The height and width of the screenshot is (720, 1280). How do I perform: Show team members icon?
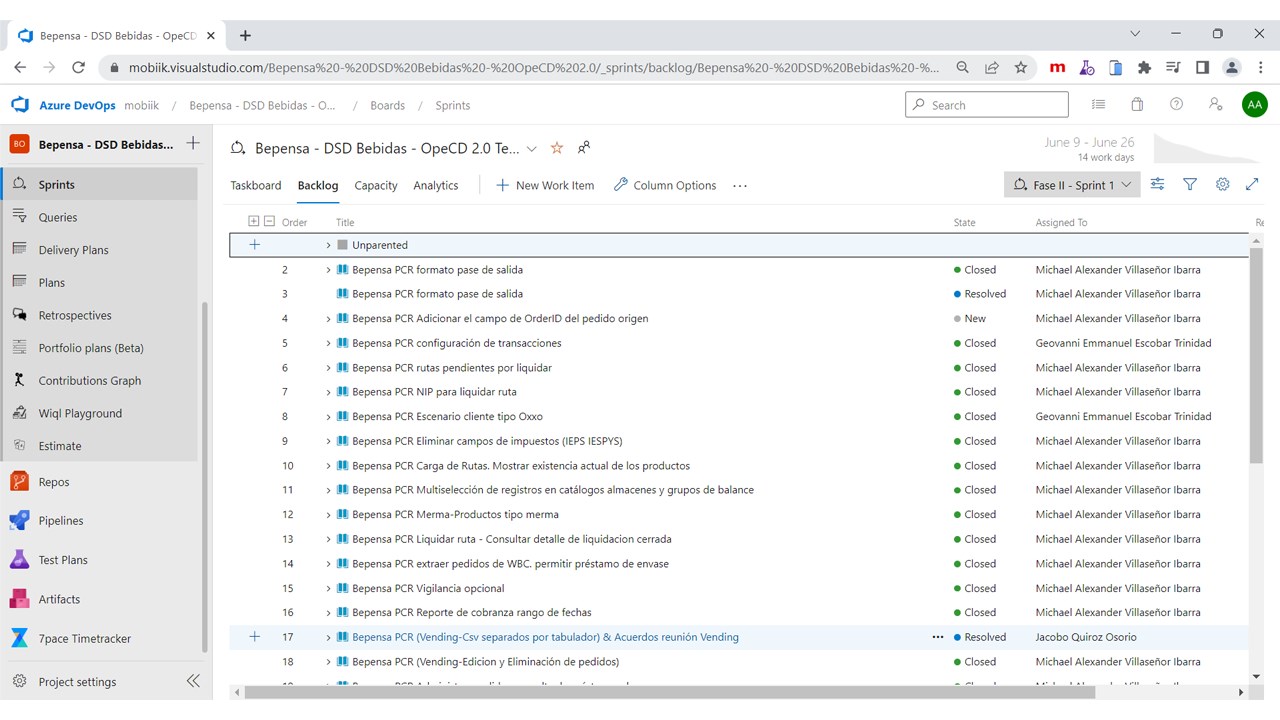pyautogui.click(x=584, y=148)
